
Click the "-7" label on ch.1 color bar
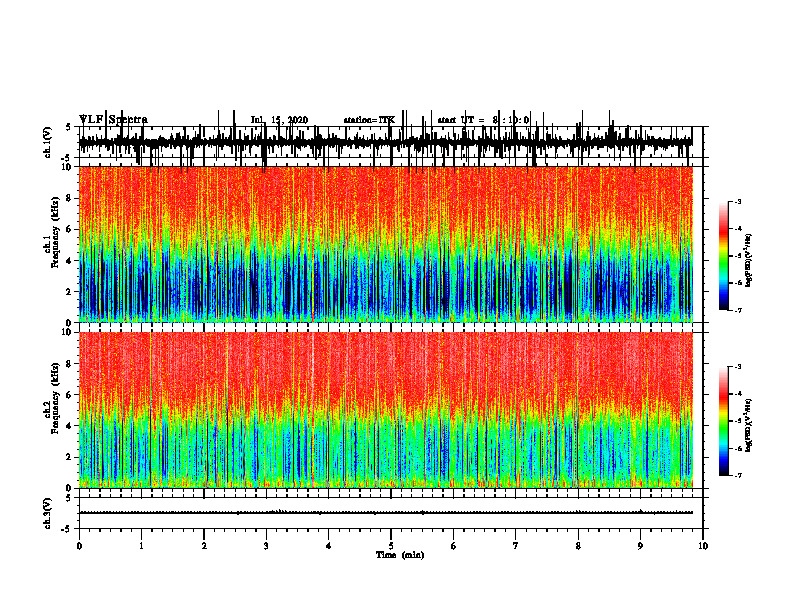click(x=738, y=310)
